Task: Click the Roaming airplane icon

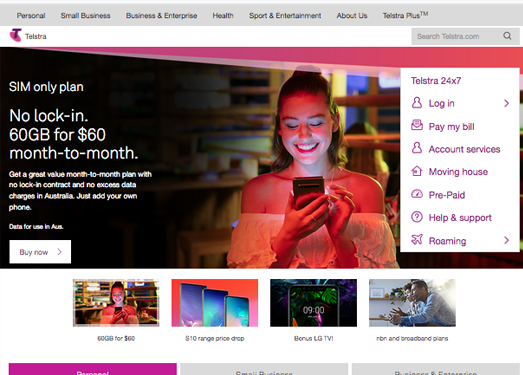Action: 417,240
